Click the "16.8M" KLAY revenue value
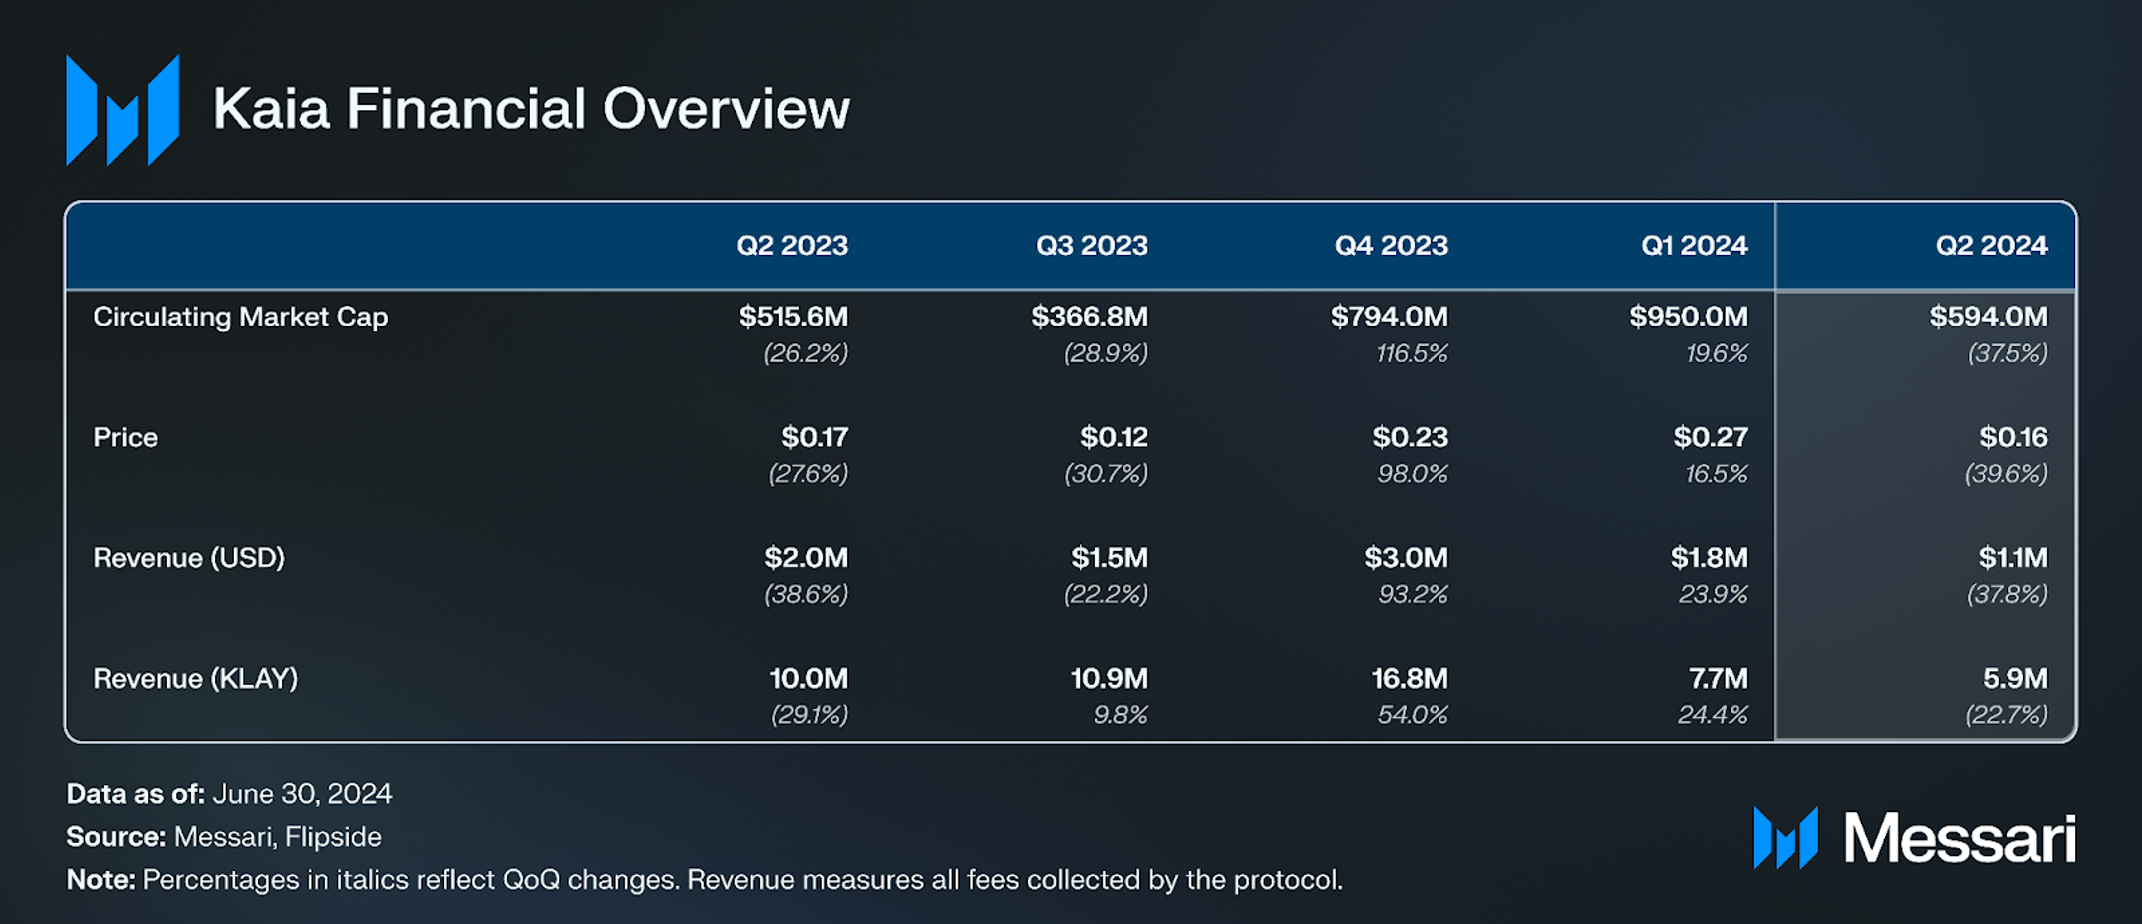This screenshot has width=2142, height=924. (1409, 679)
